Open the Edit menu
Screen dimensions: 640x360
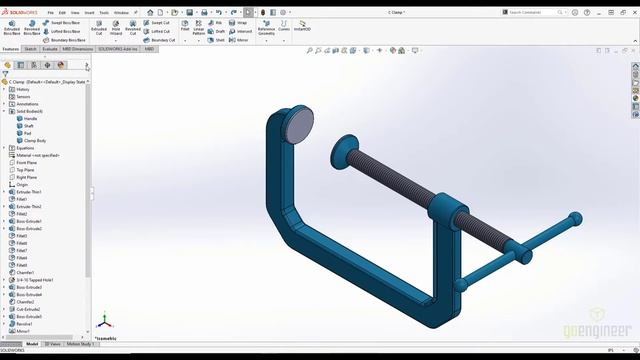(62, 13)
